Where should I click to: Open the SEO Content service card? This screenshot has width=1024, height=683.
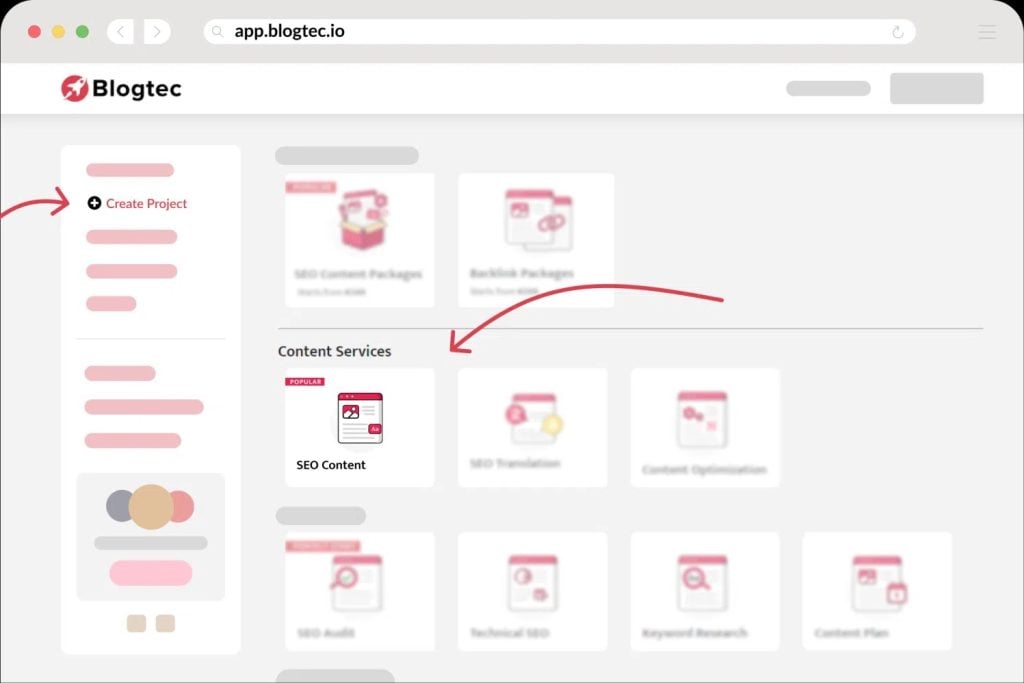click(x=360, y=427)
